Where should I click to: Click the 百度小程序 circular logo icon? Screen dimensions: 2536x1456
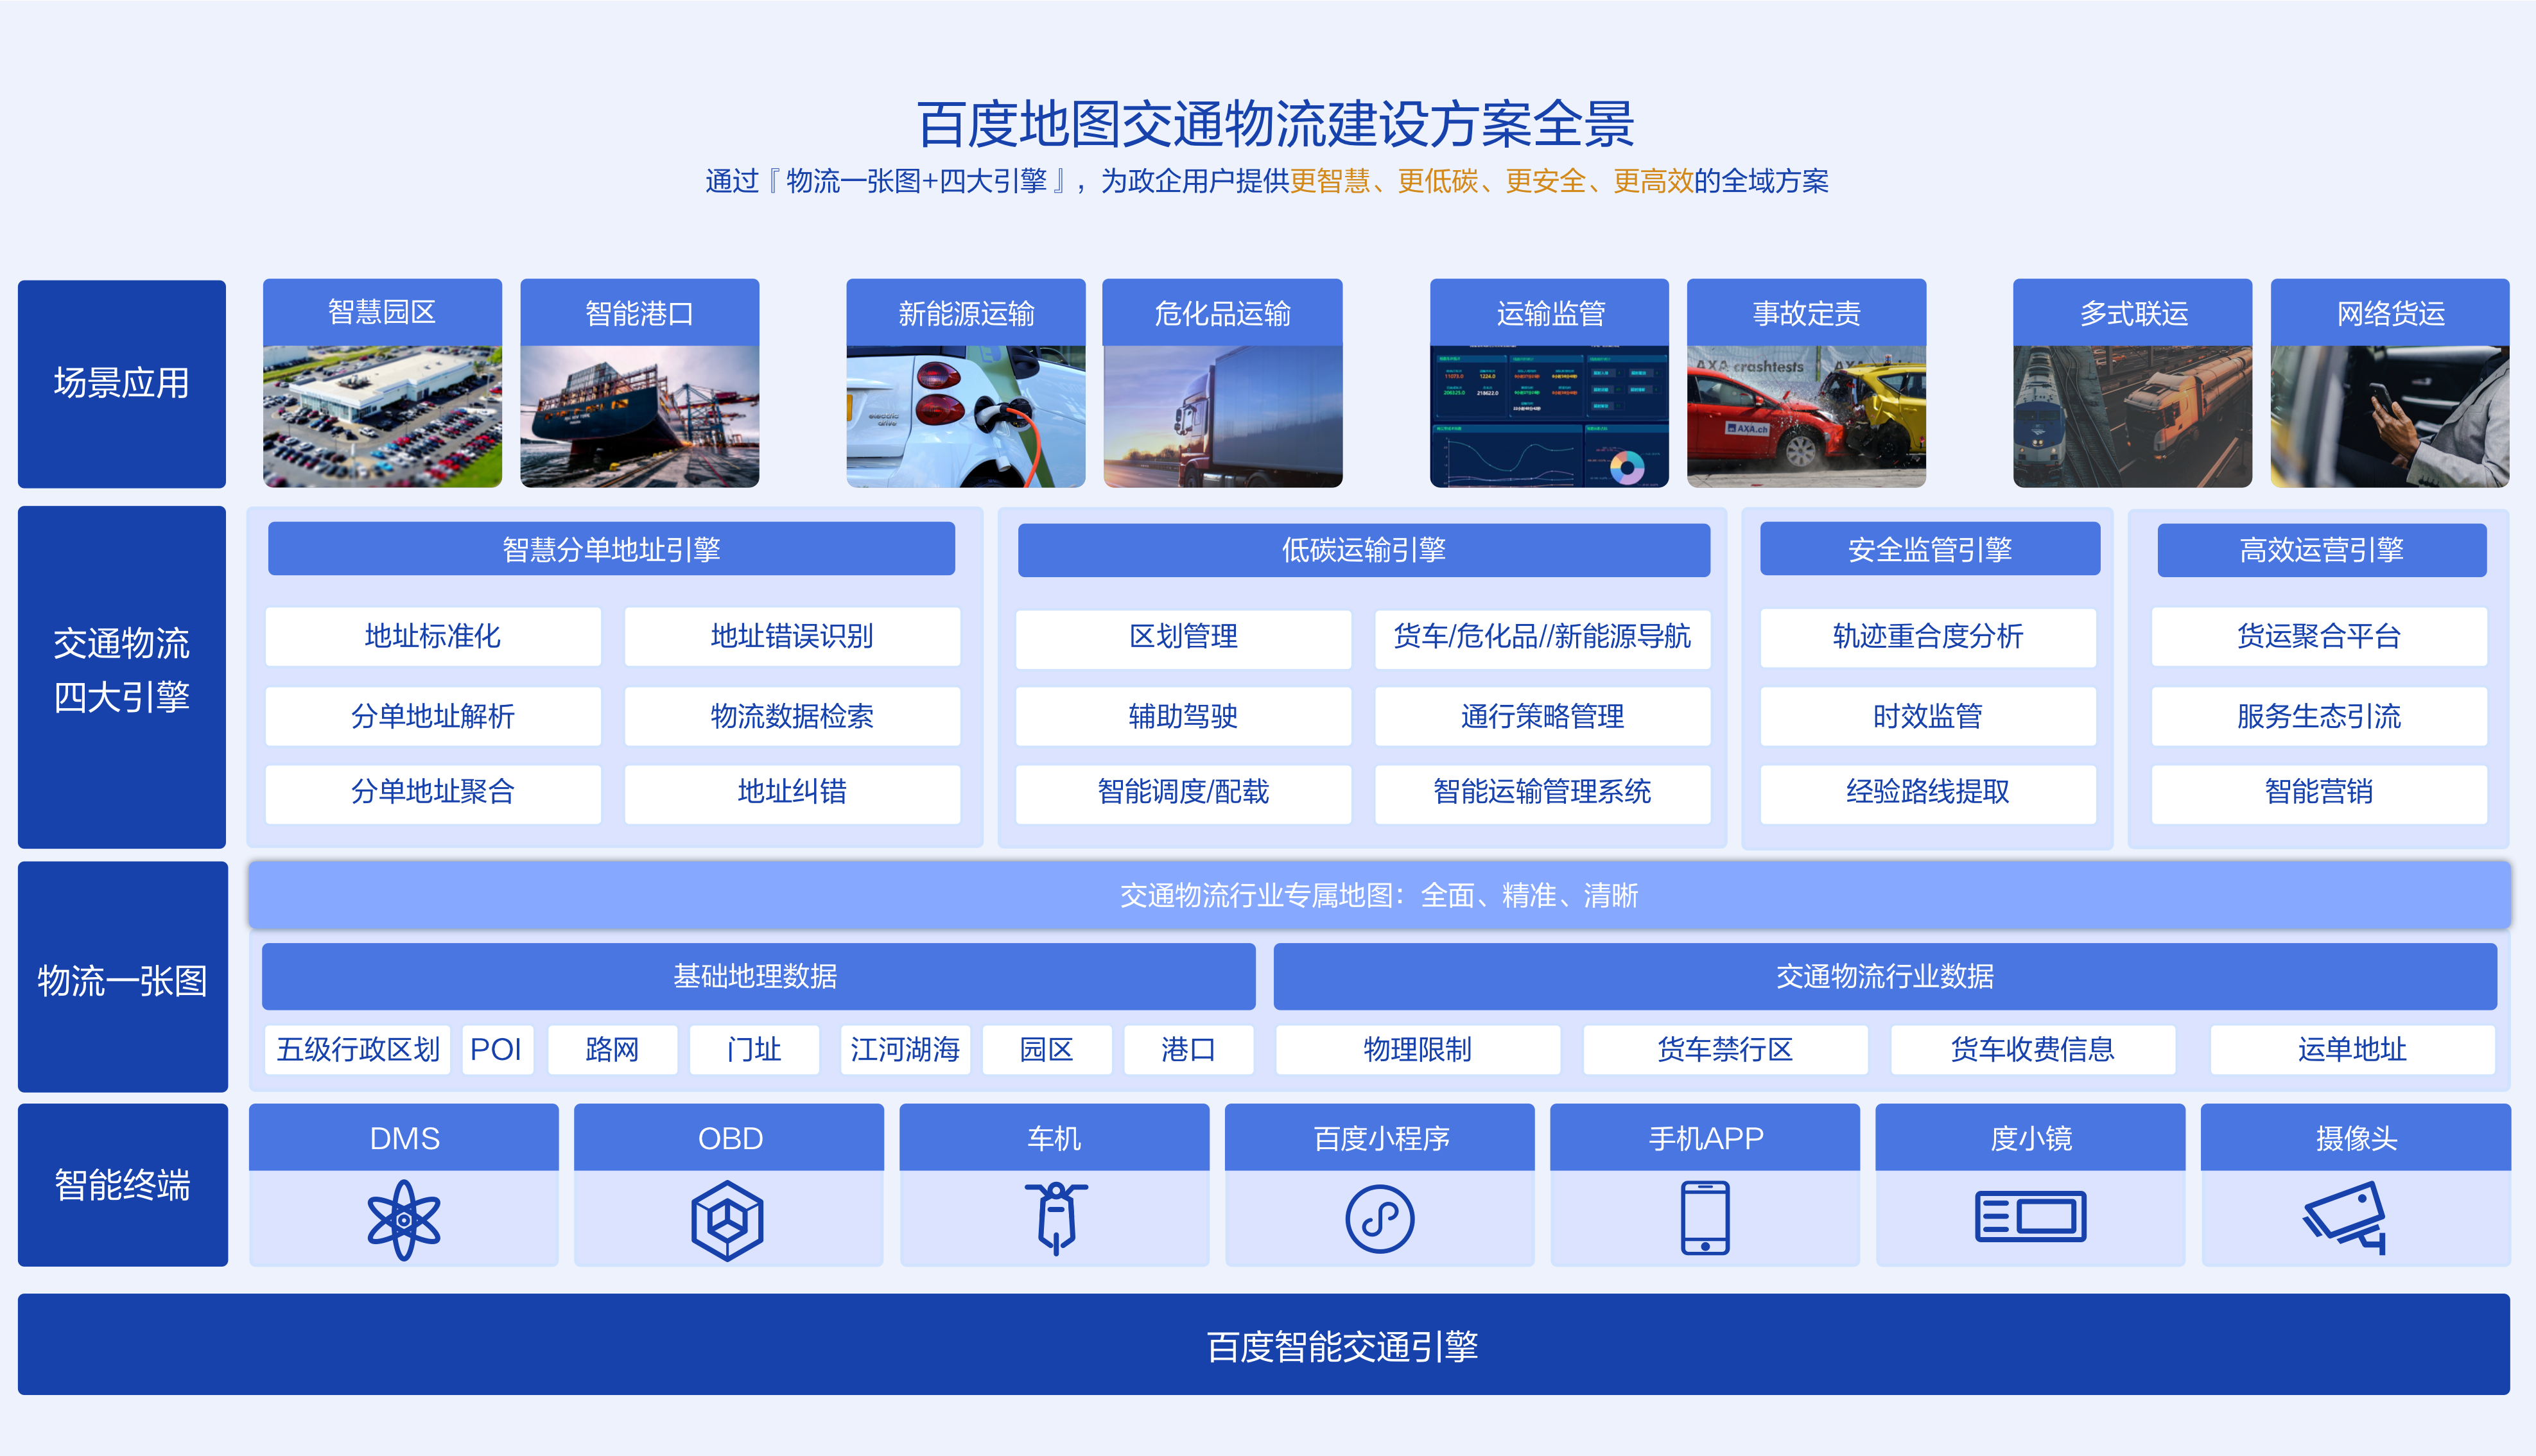(x=1379, y=1219)
